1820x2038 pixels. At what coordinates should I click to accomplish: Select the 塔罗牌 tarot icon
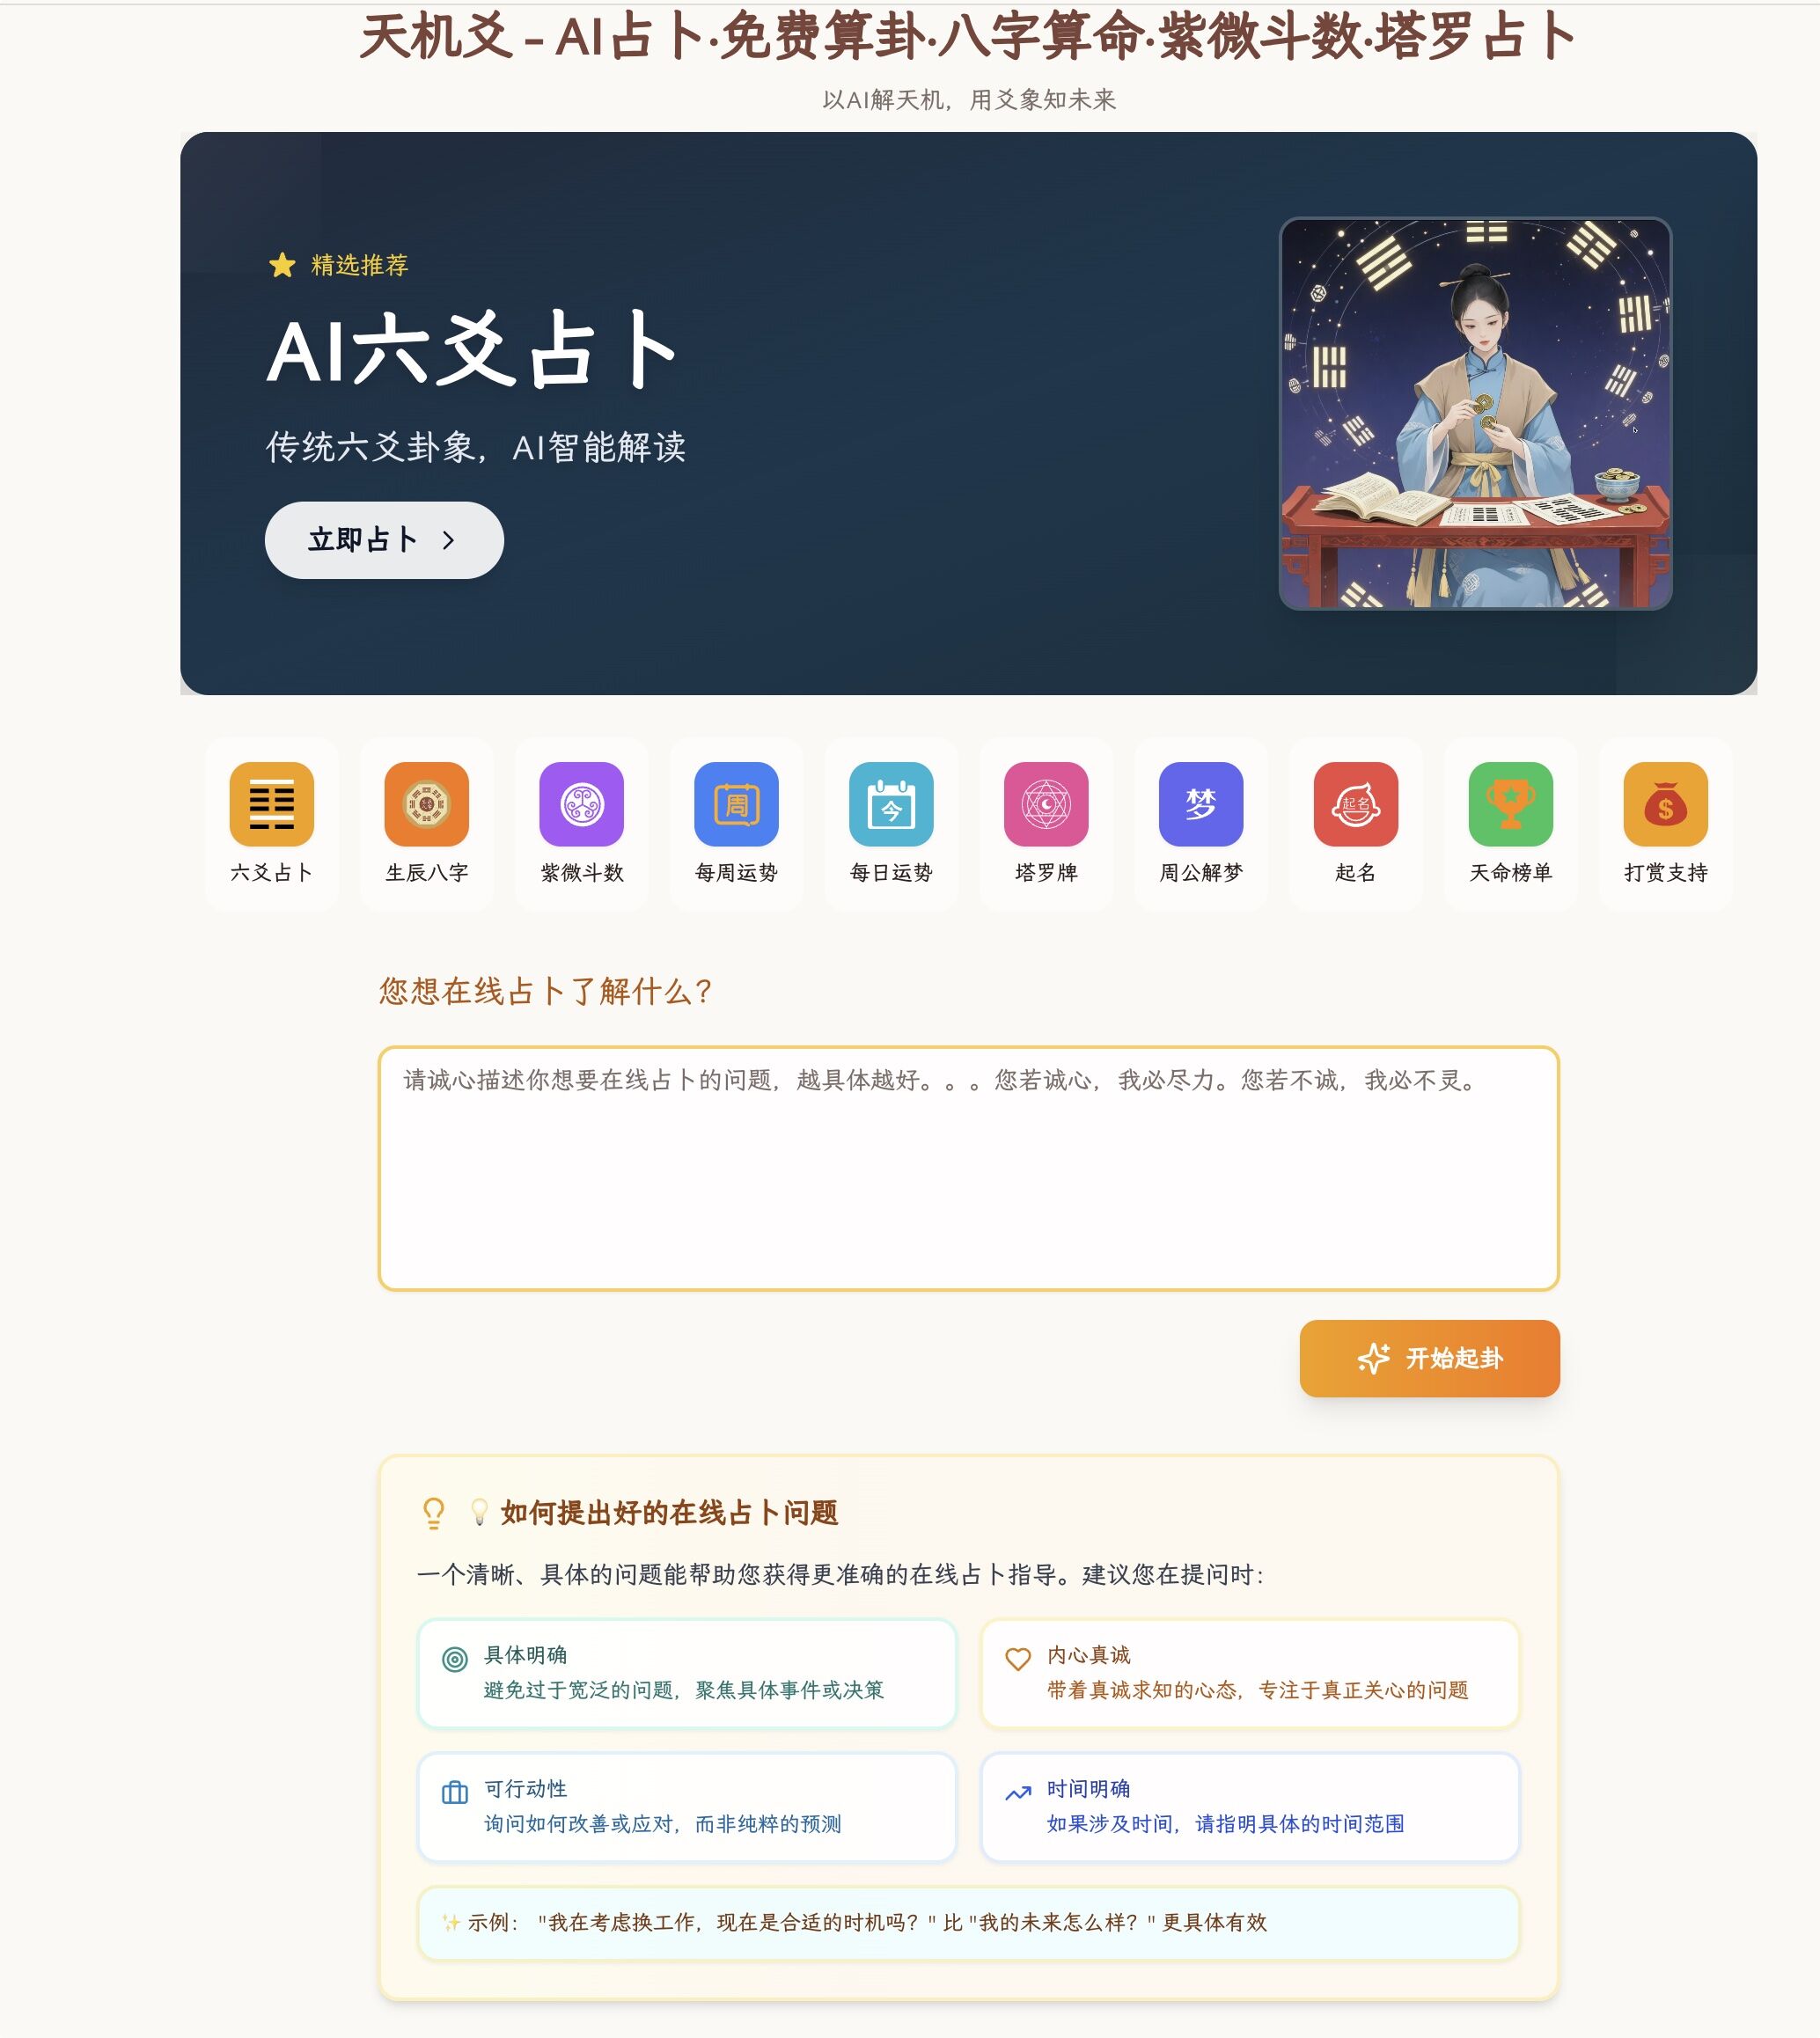coord(1046,804)
